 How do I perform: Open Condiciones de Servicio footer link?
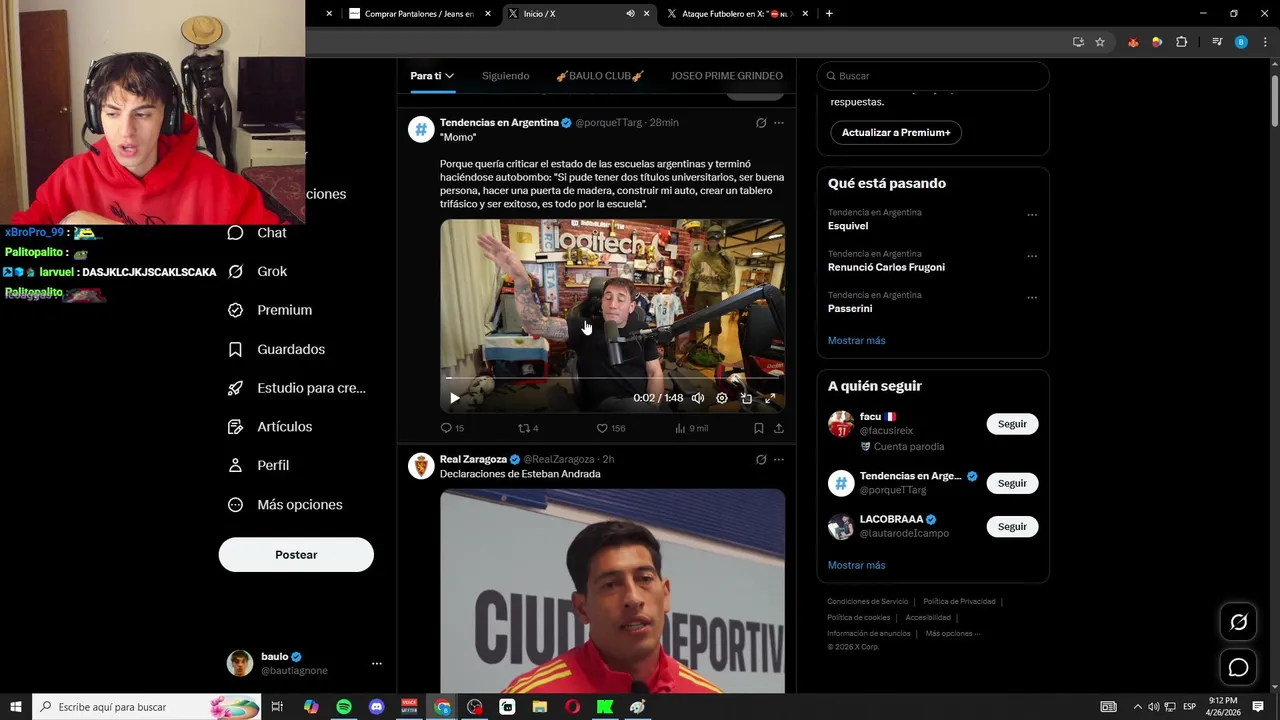868,602
